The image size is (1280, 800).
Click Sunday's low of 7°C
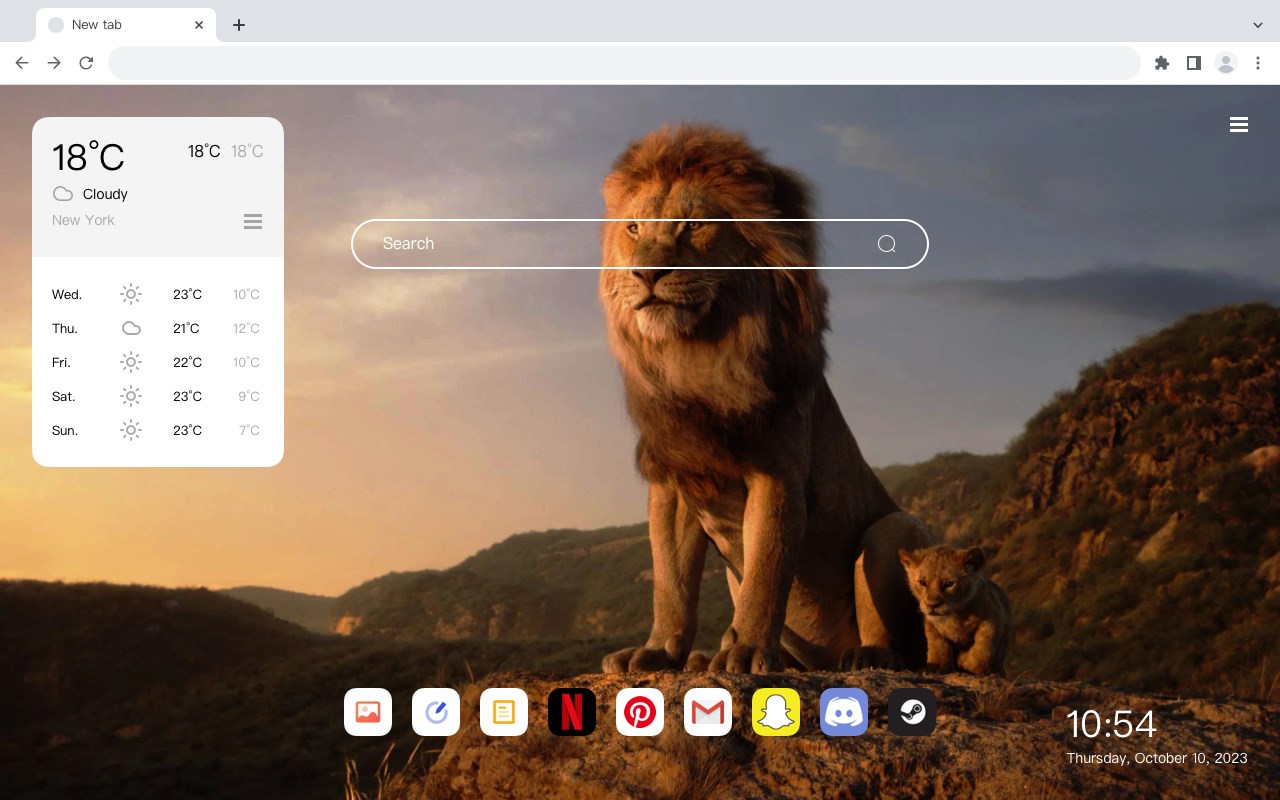click(x=249, y=430)
